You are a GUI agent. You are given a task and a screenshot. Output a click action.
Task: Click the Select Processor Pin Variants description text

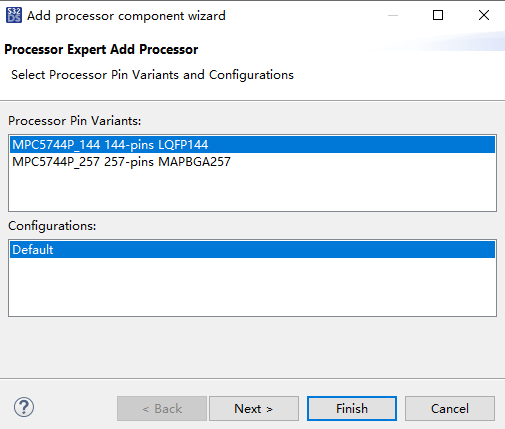tap(152, 75)
